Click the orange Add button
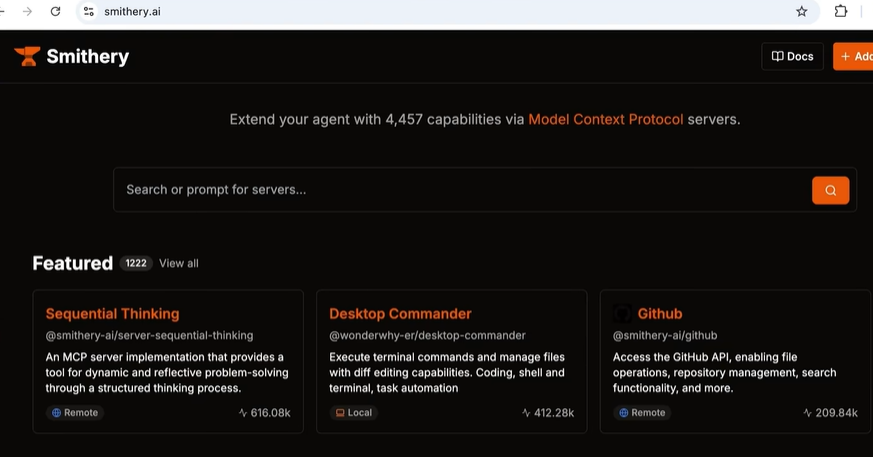This screenshot has width=873, height=457. 854,56
